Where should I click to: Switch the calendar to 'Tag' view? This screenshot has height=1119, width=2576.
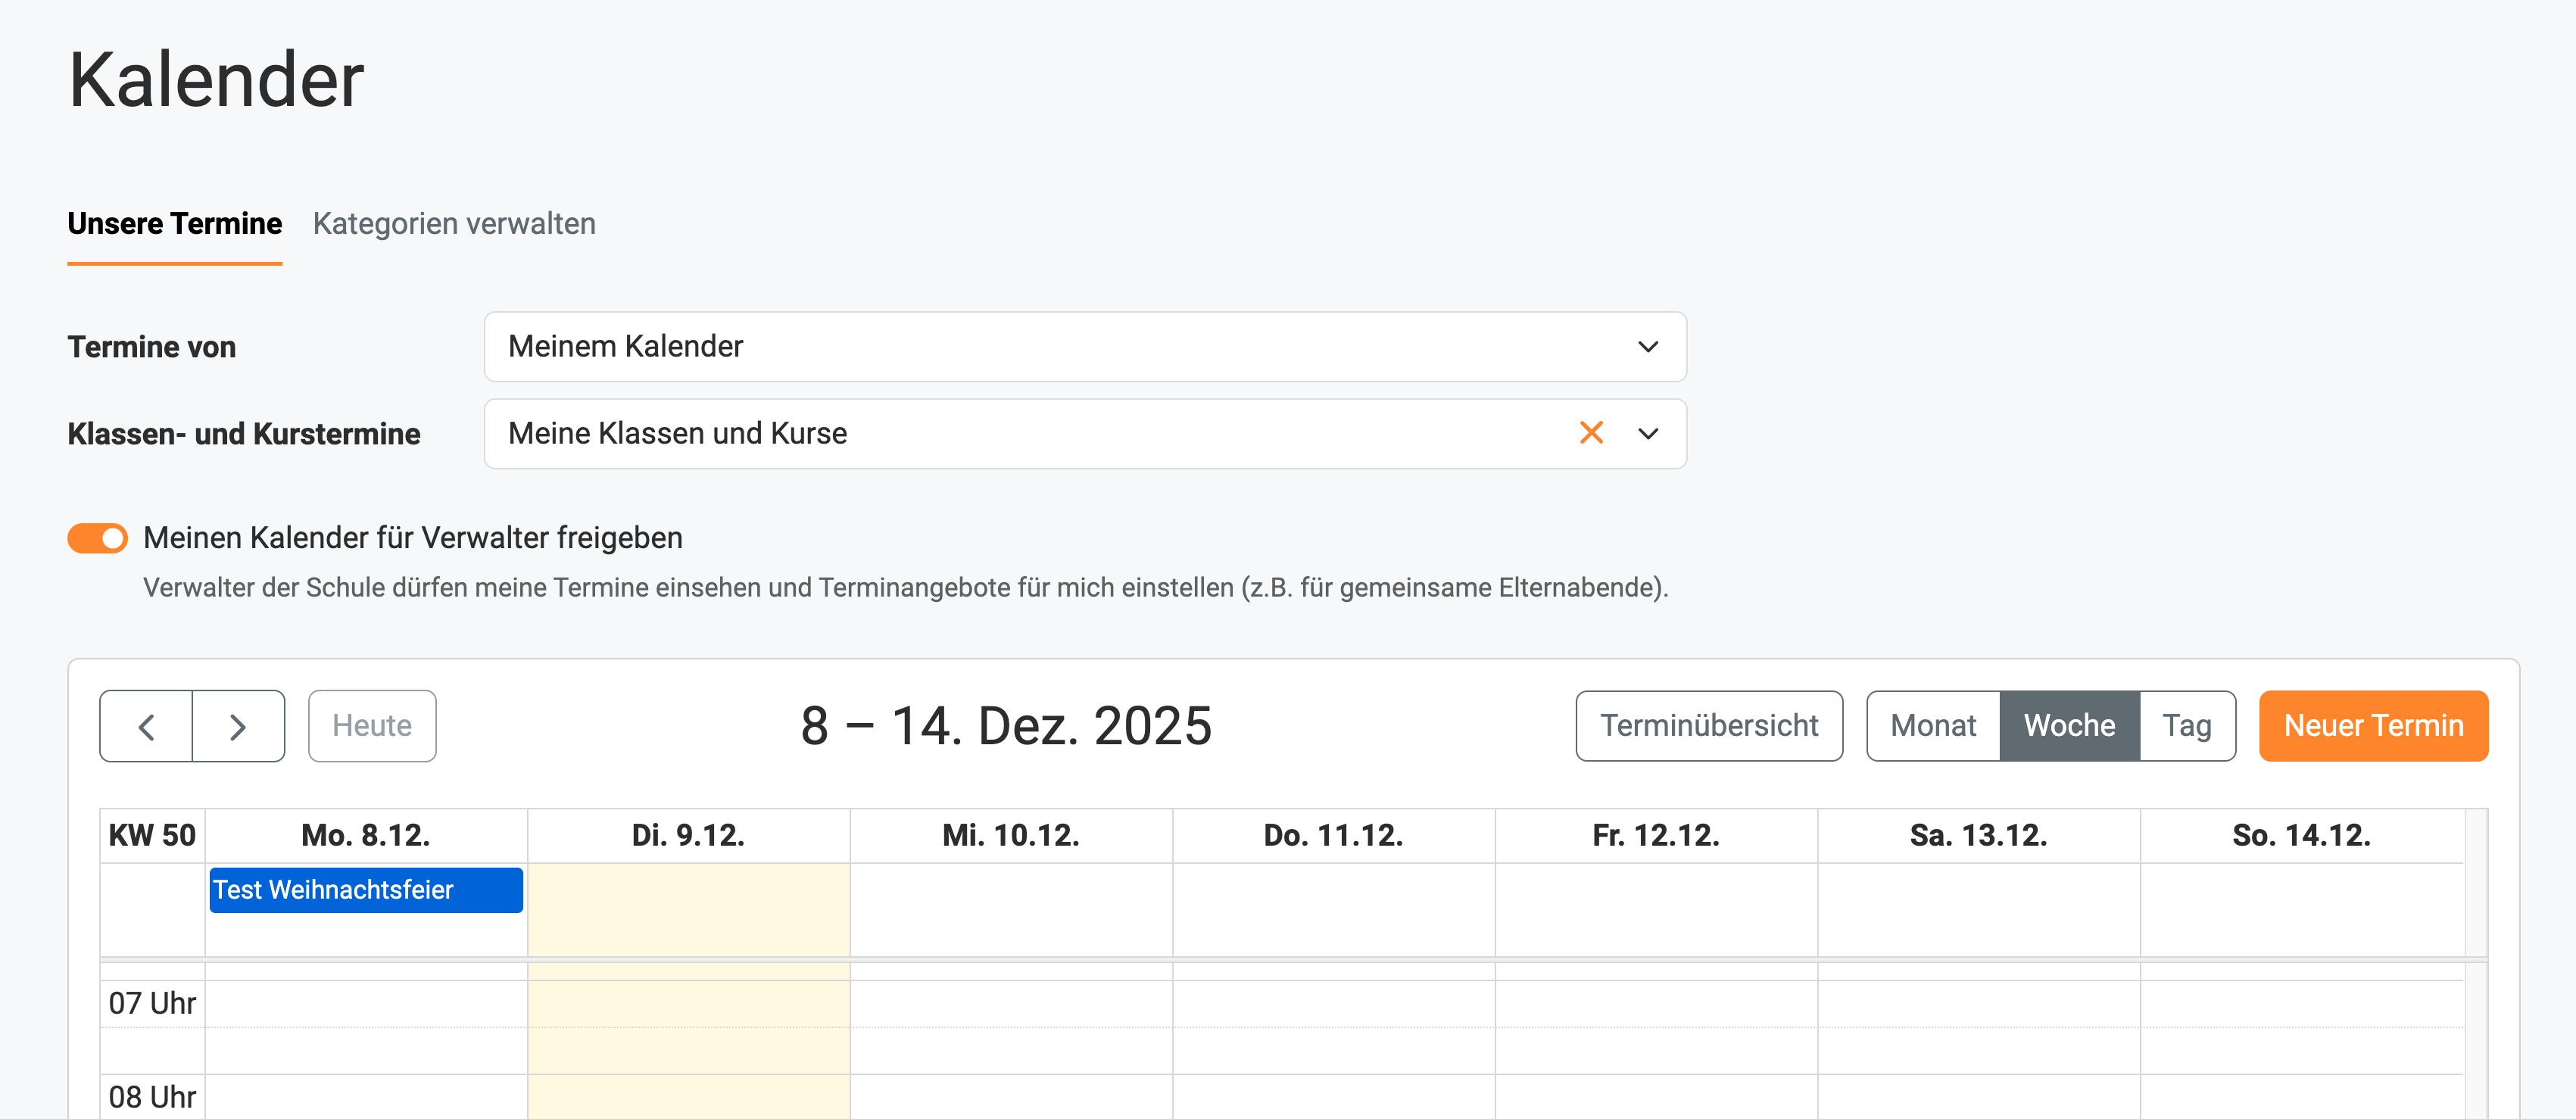tap(2187, 726)
